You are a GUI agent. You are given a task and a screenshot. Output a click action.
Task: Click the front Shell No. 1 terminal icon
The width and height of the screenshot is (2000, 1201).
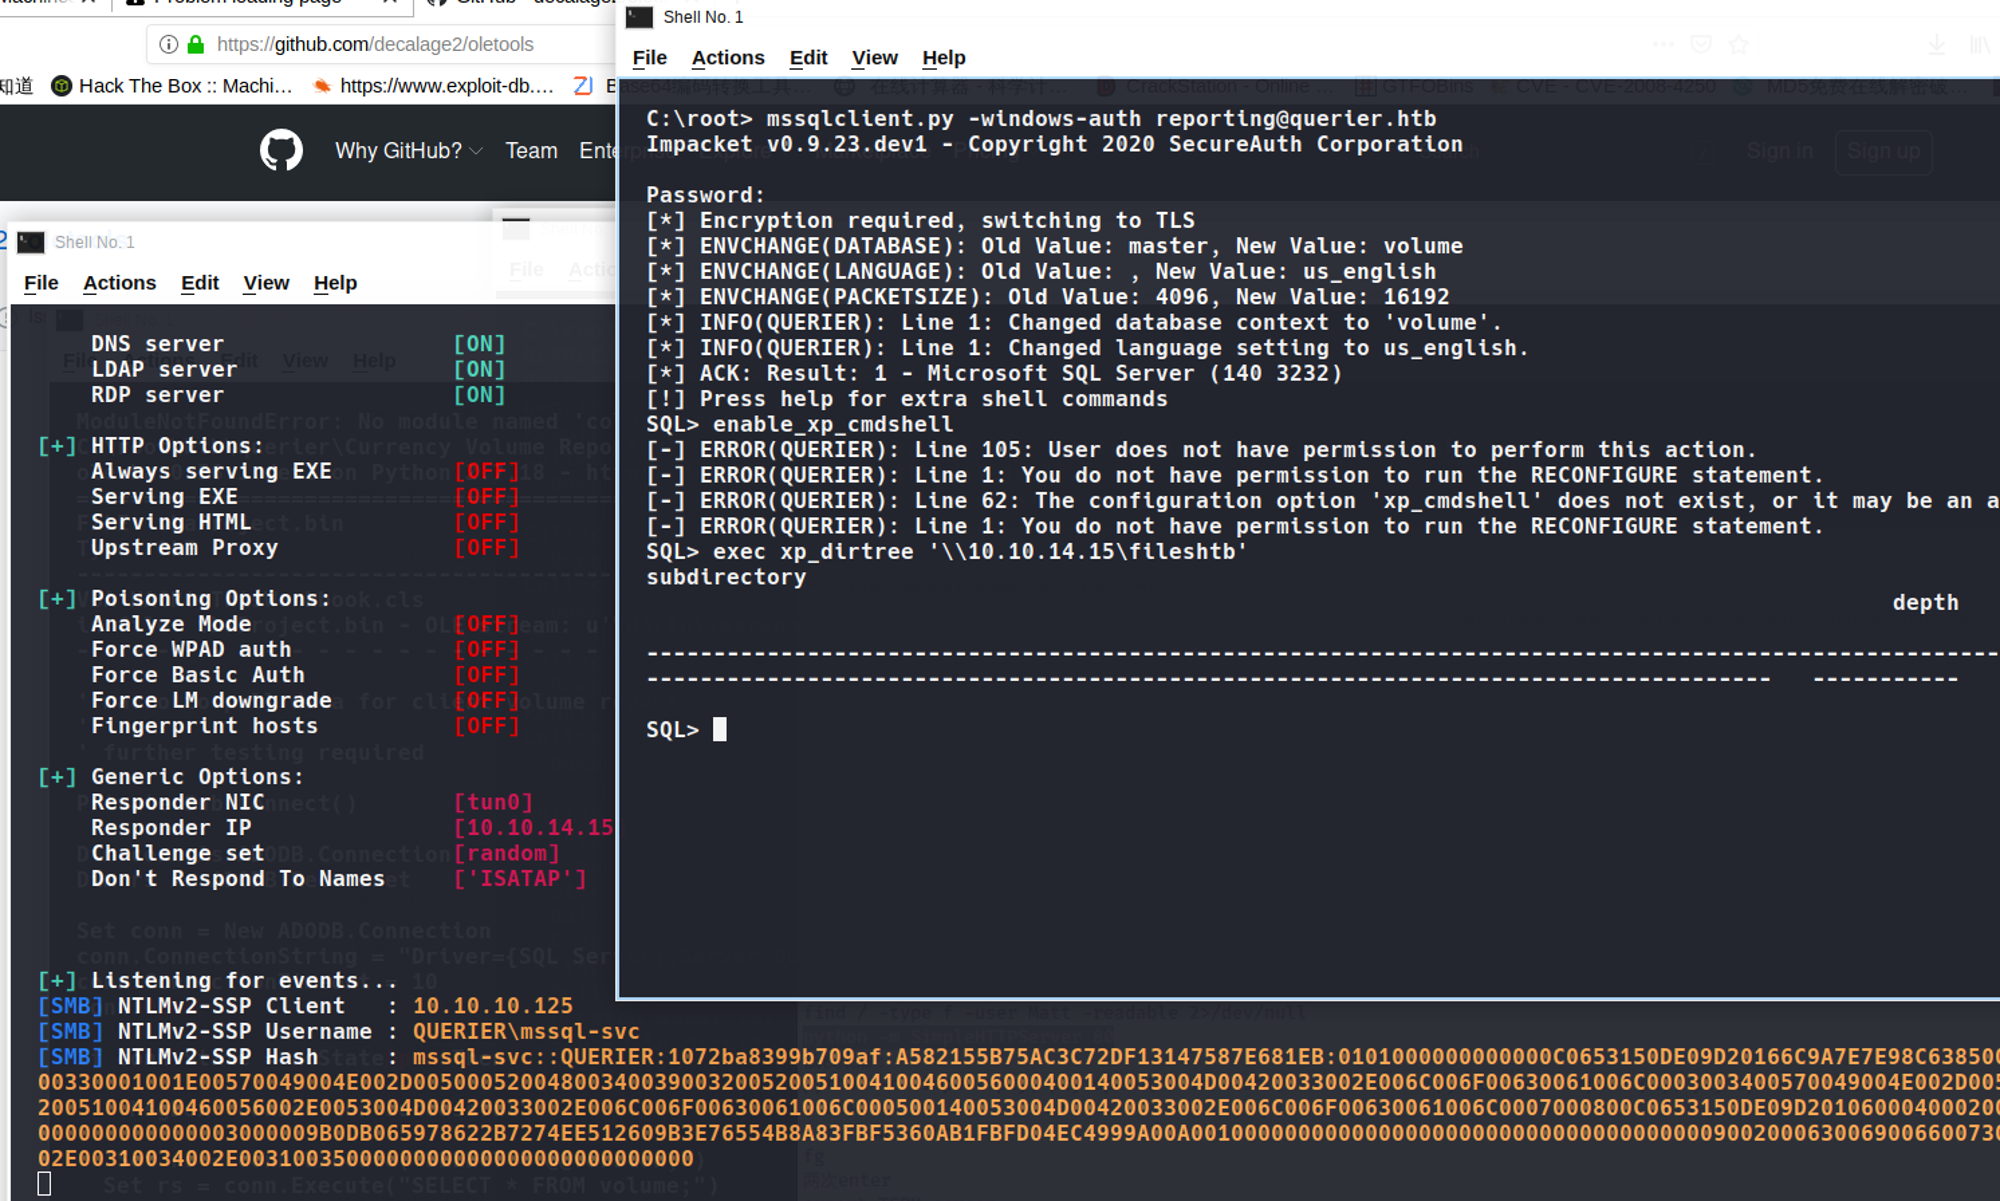(639, 17)
